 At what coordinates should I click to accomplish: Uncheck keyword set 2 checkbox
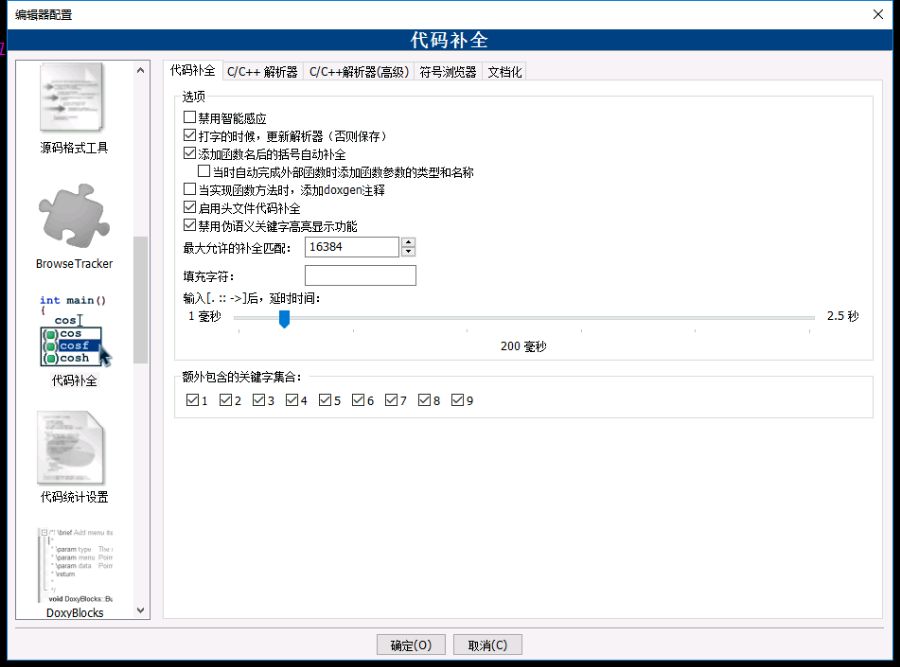226,400
